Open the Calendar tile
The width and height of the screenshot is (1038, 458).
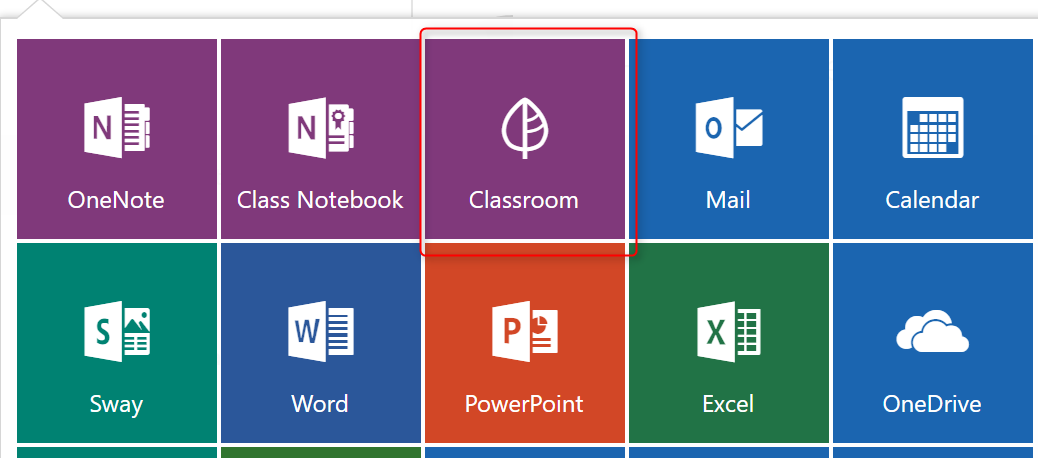click(x=935, y=139)
